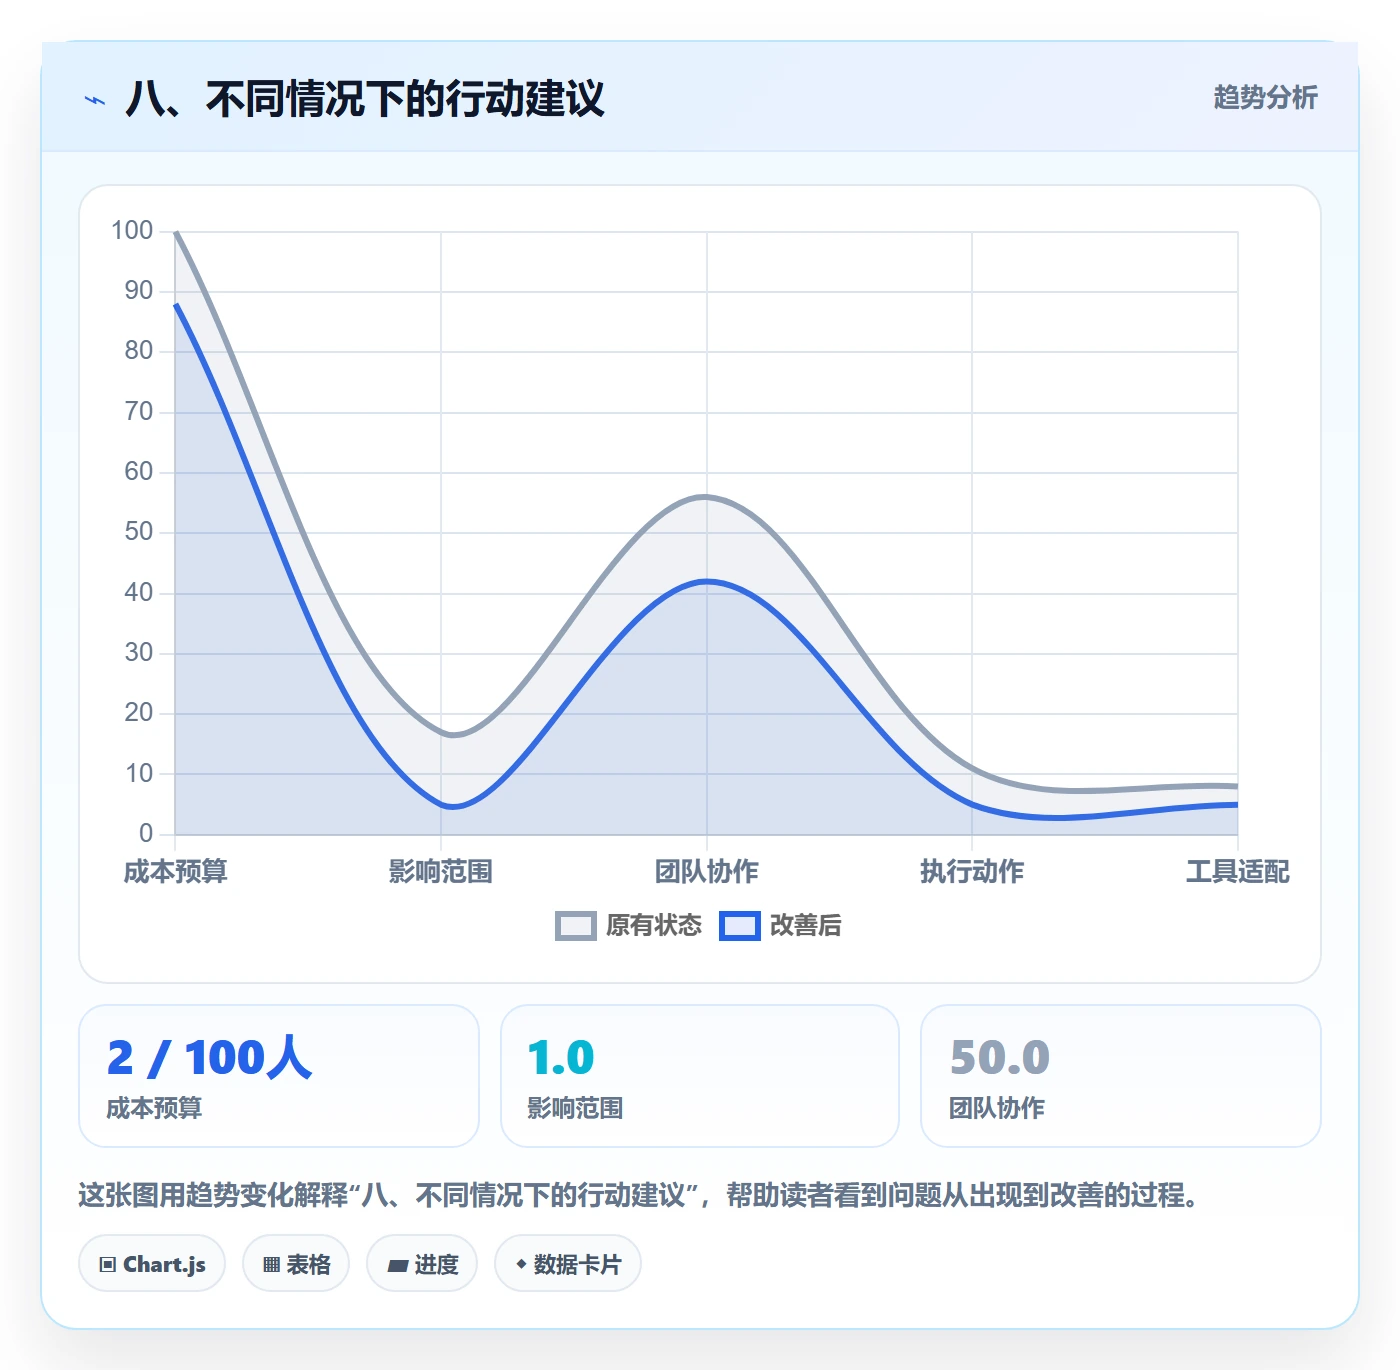Select the 进度 tag chip
1400x1370 pixels.
pyautogui.click(x=422, y=1264)
